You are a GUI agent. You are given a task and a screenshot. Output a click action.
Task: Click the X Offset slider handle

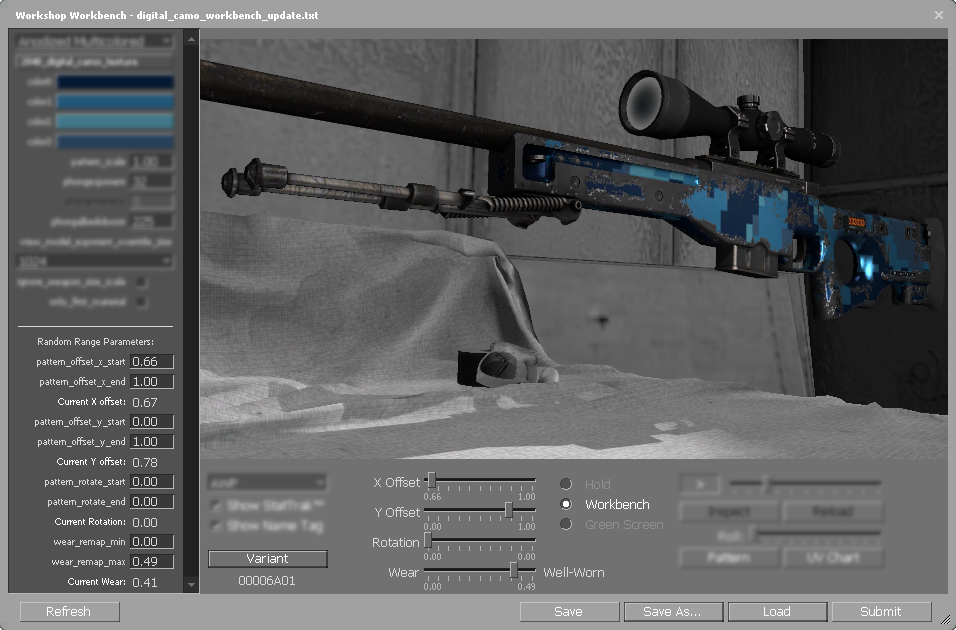tap(432, 481)
